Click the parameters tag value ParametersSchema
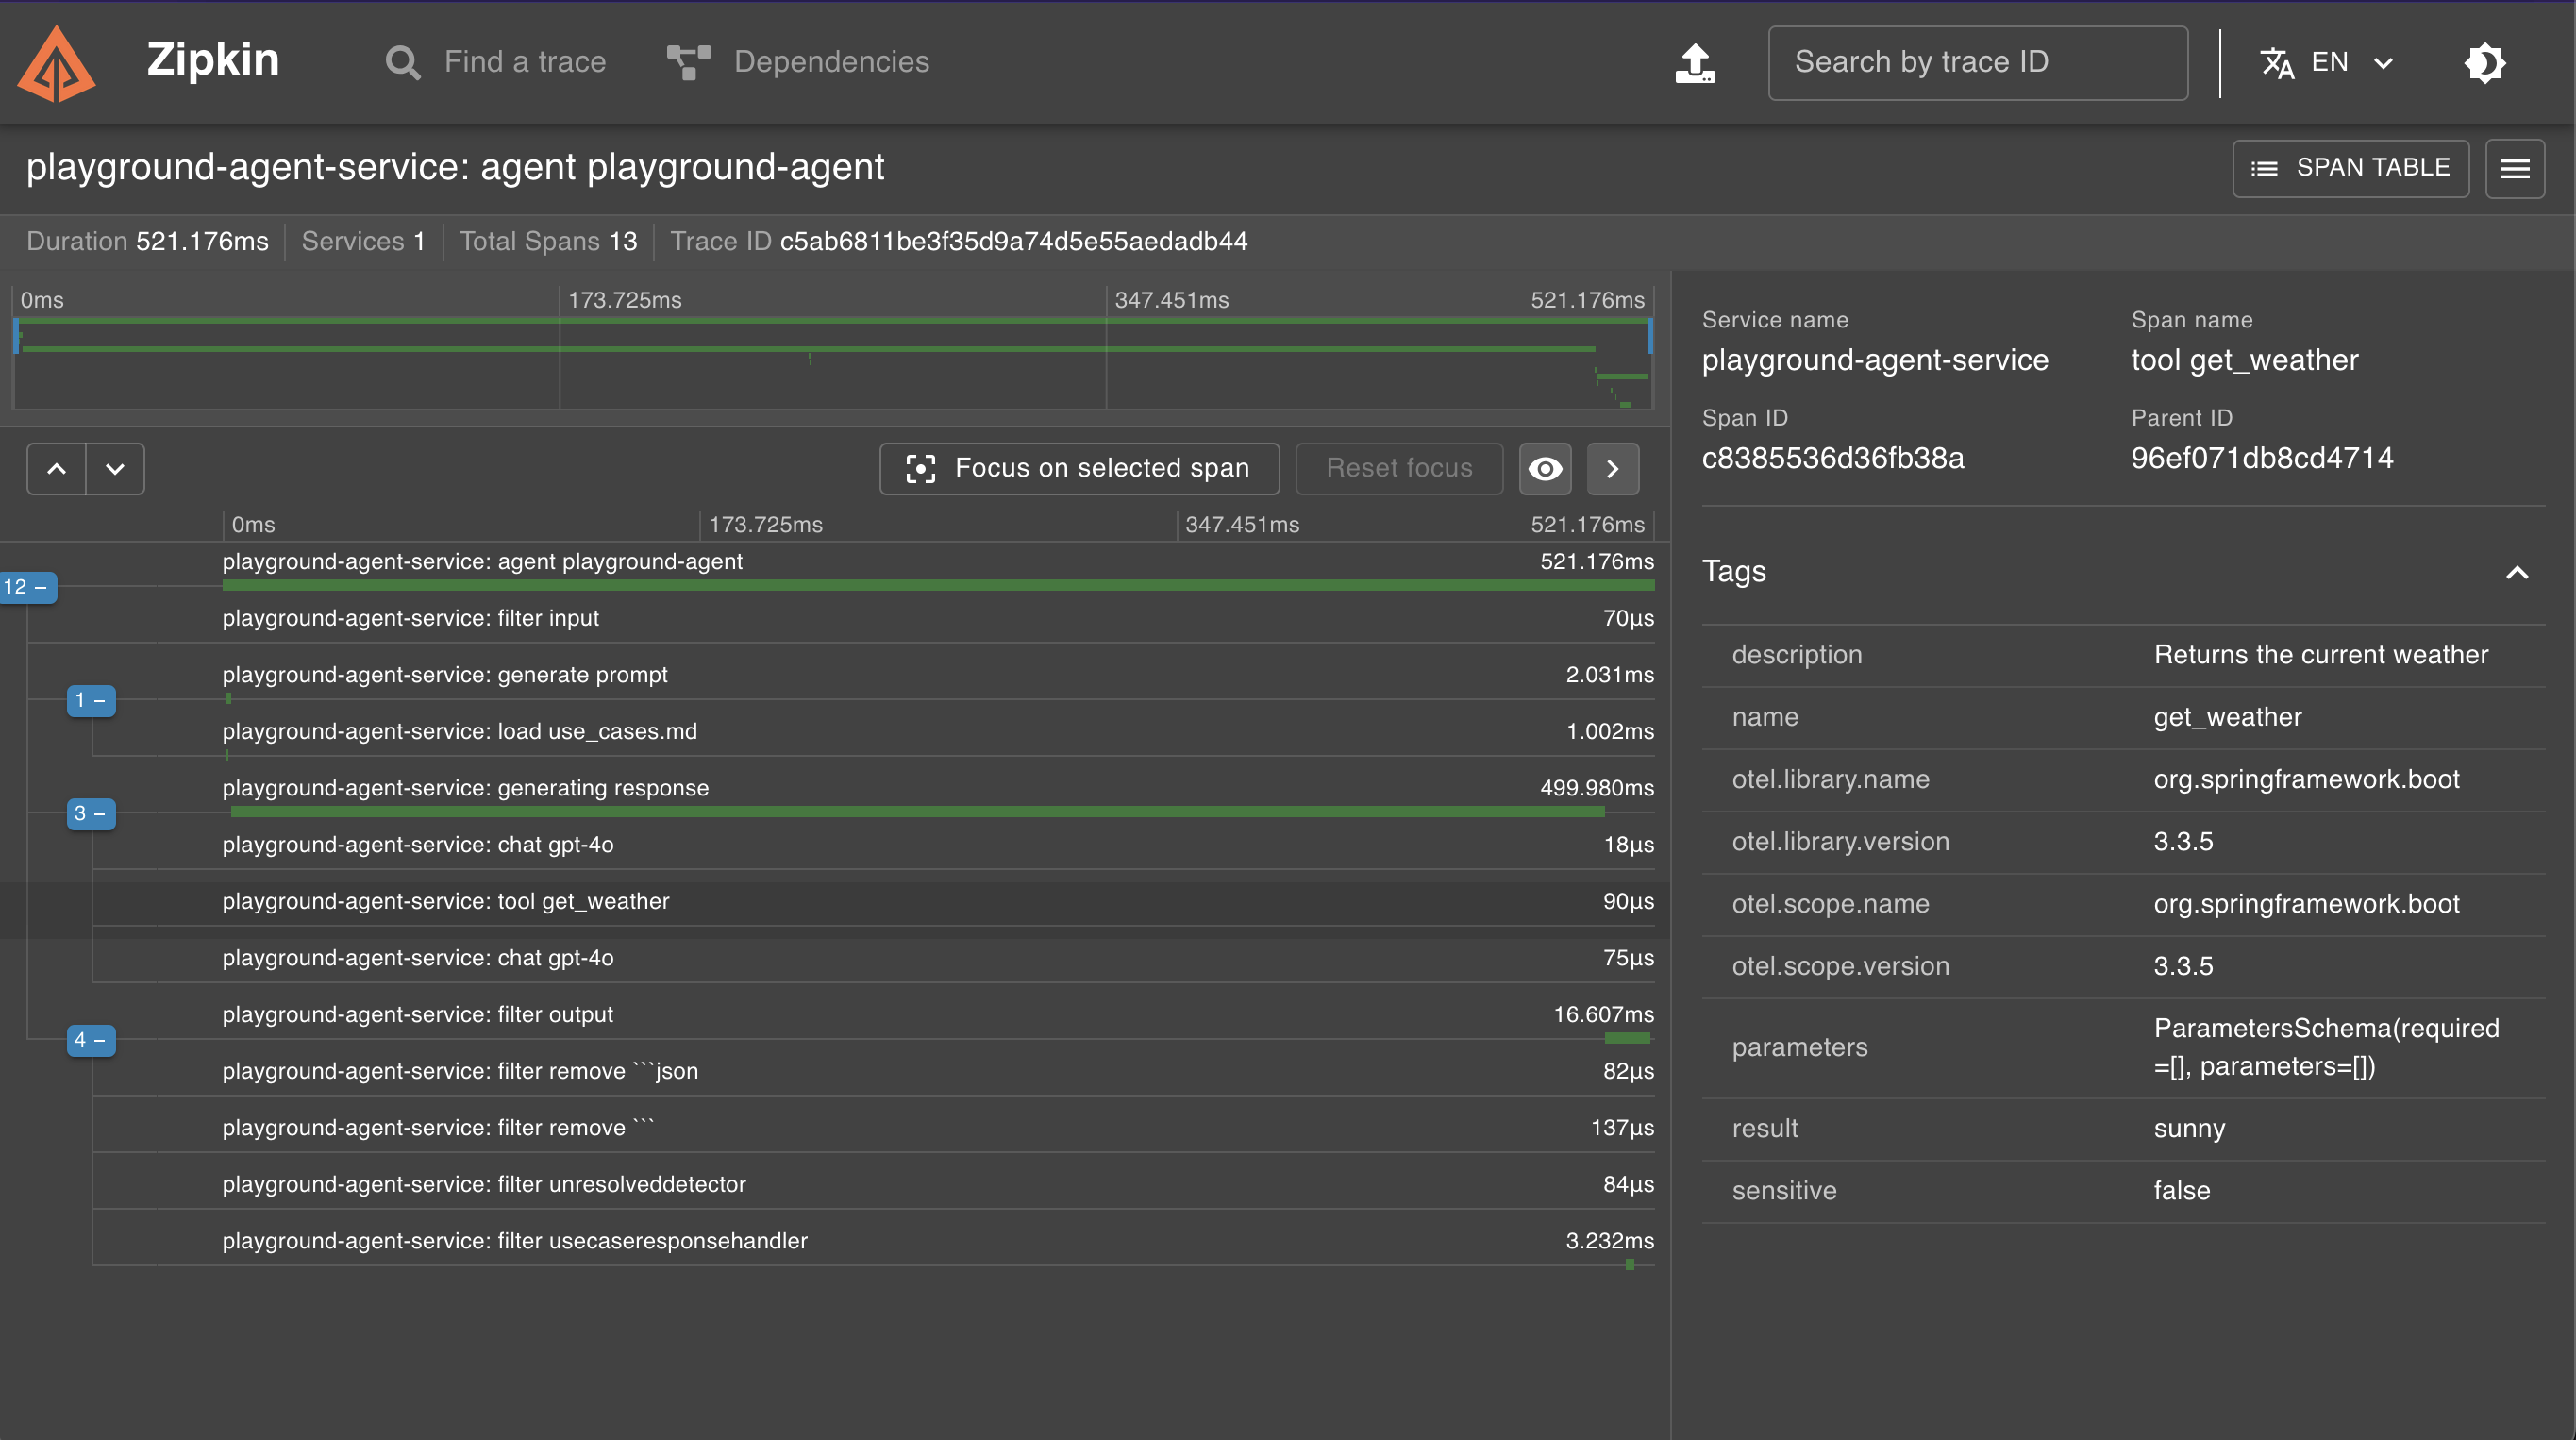Image resolution: width=2576 pixels, height=1440 pixels. pyautogui.click(x=2326, y=1048)
